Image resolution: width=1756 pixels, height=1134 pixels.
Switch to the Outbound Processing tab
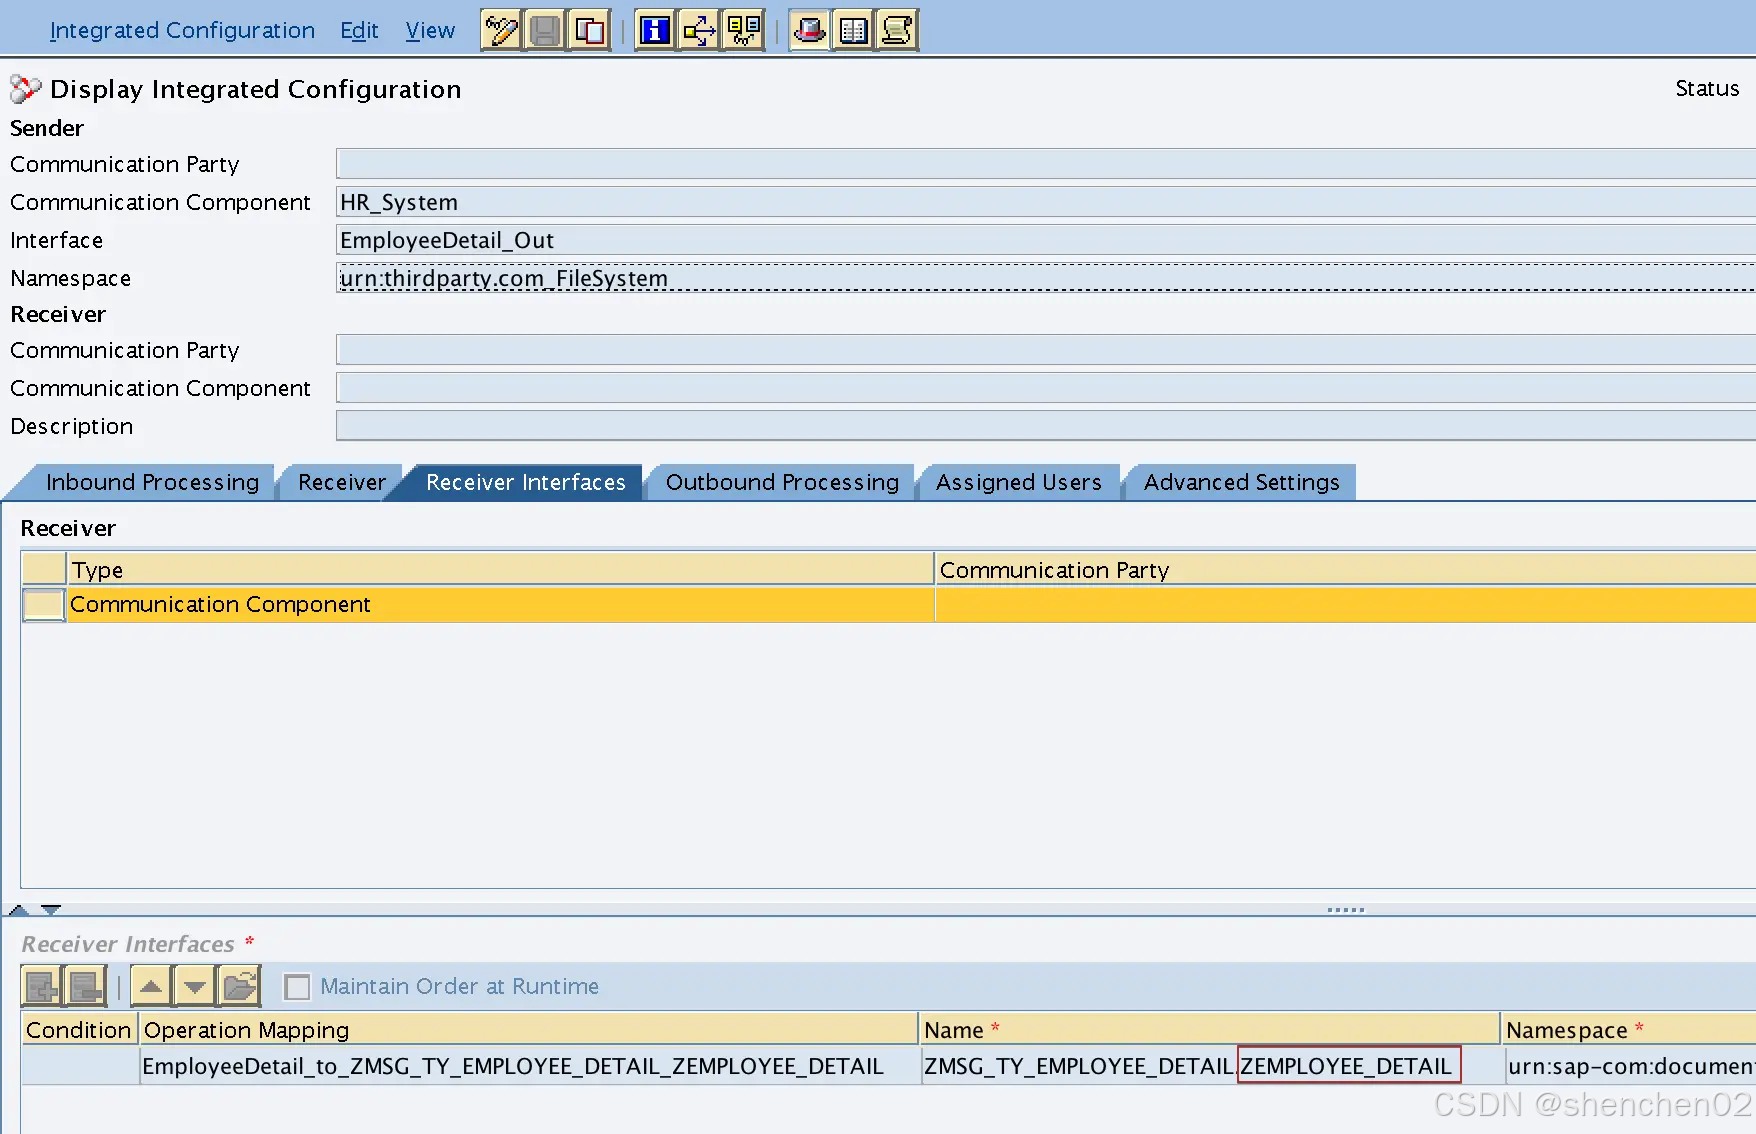pyautogui.click(x=781, y=482)
